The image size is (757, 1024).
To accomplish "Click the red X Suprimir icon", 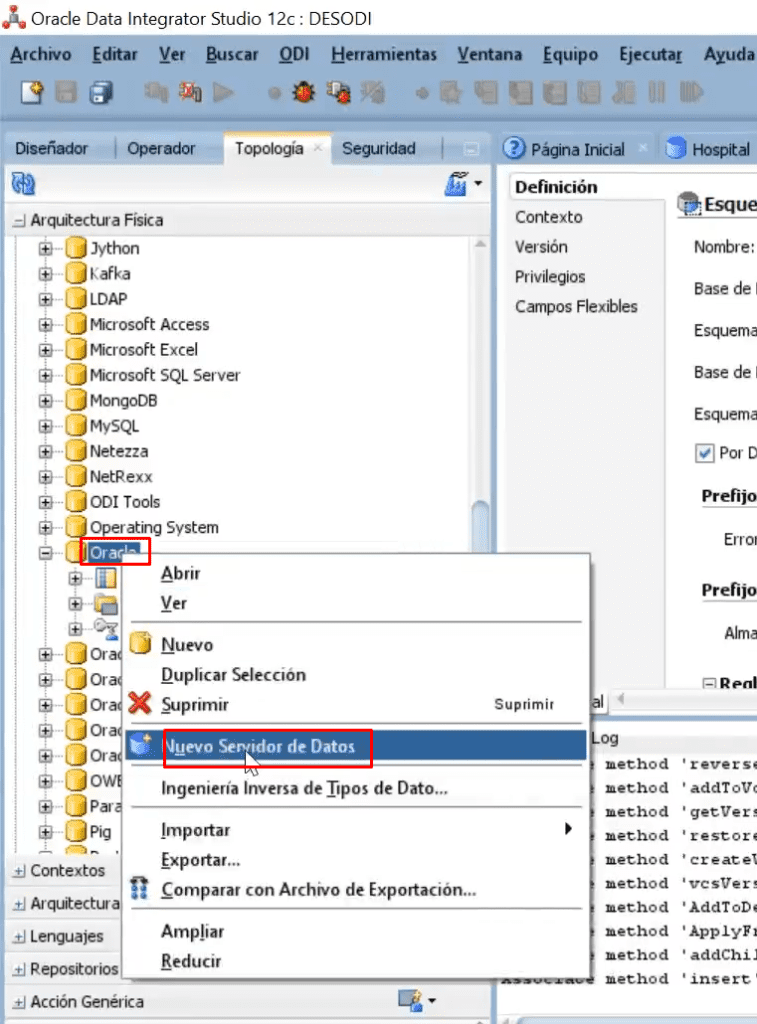I will (140, 704).
